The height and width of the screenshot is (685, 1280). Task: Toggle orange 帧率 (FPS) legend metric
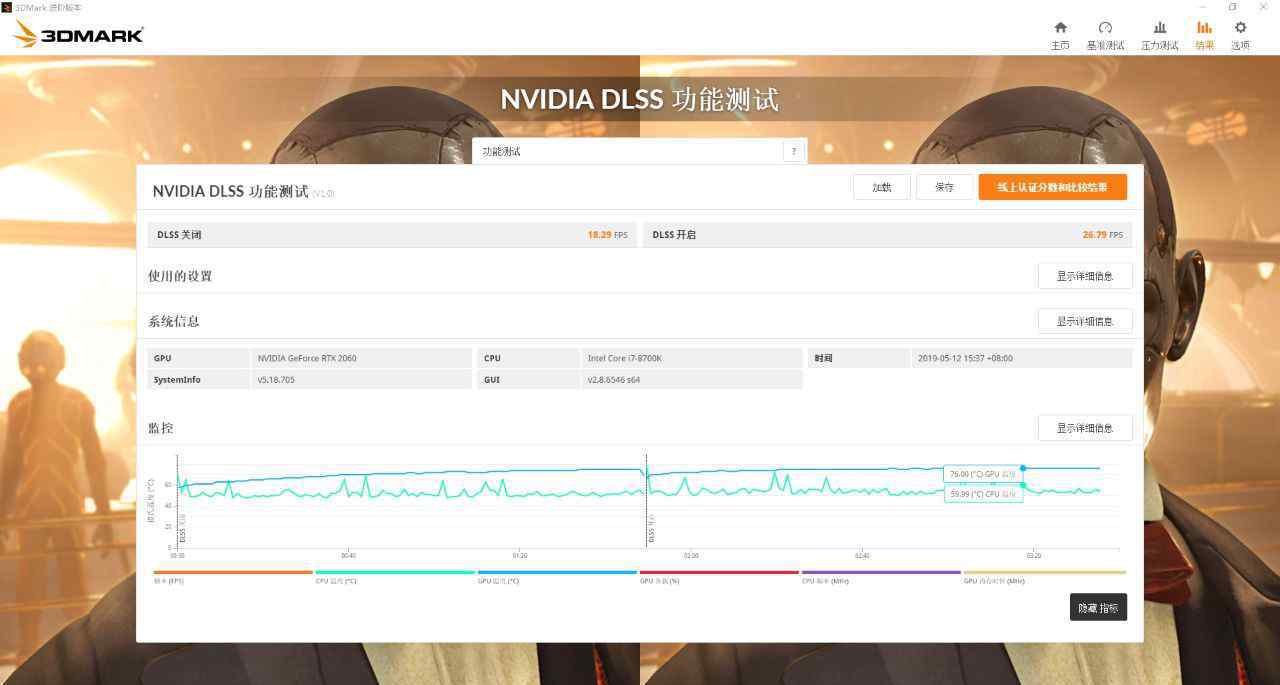coord(233,577)
